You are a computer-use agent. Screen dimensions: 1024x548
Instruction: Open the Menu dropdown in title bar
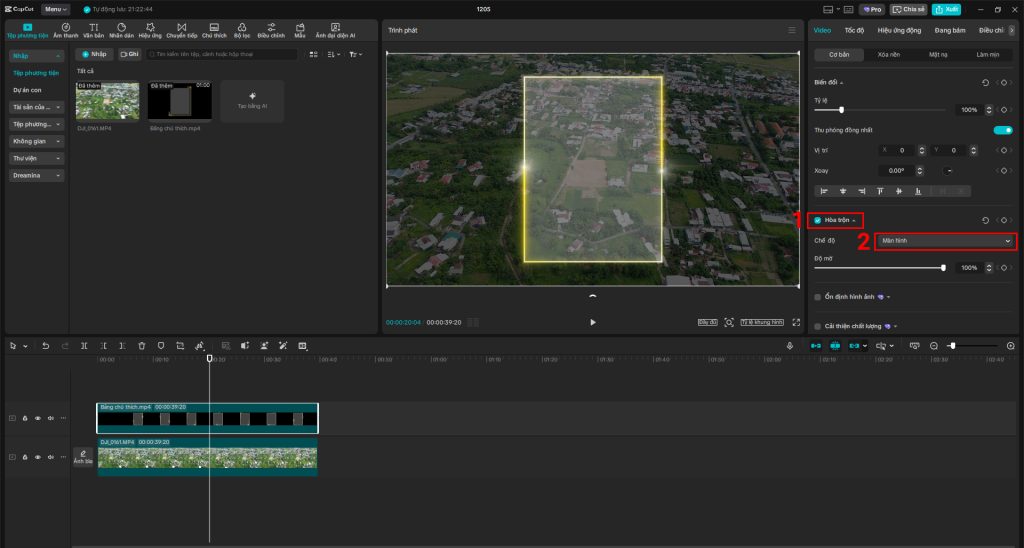[56, 9]
